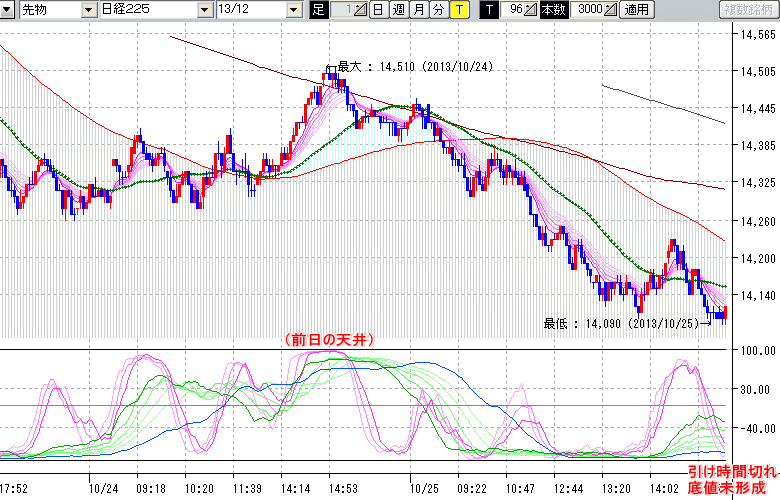This screenshot has width=780, height=500.
Task: Select minute bars (分) timeframe
Action: coord(438,10)
